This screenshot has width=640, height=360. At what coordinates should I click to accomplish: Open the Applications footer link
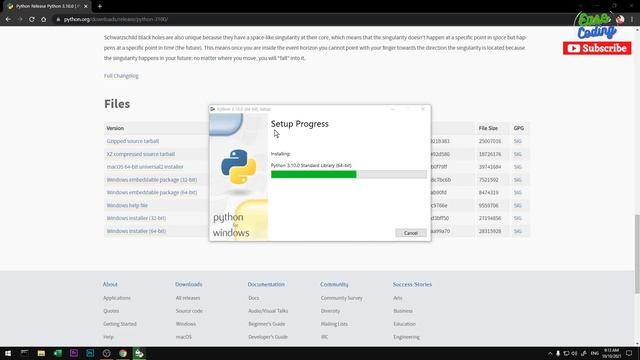coord(117,298)
